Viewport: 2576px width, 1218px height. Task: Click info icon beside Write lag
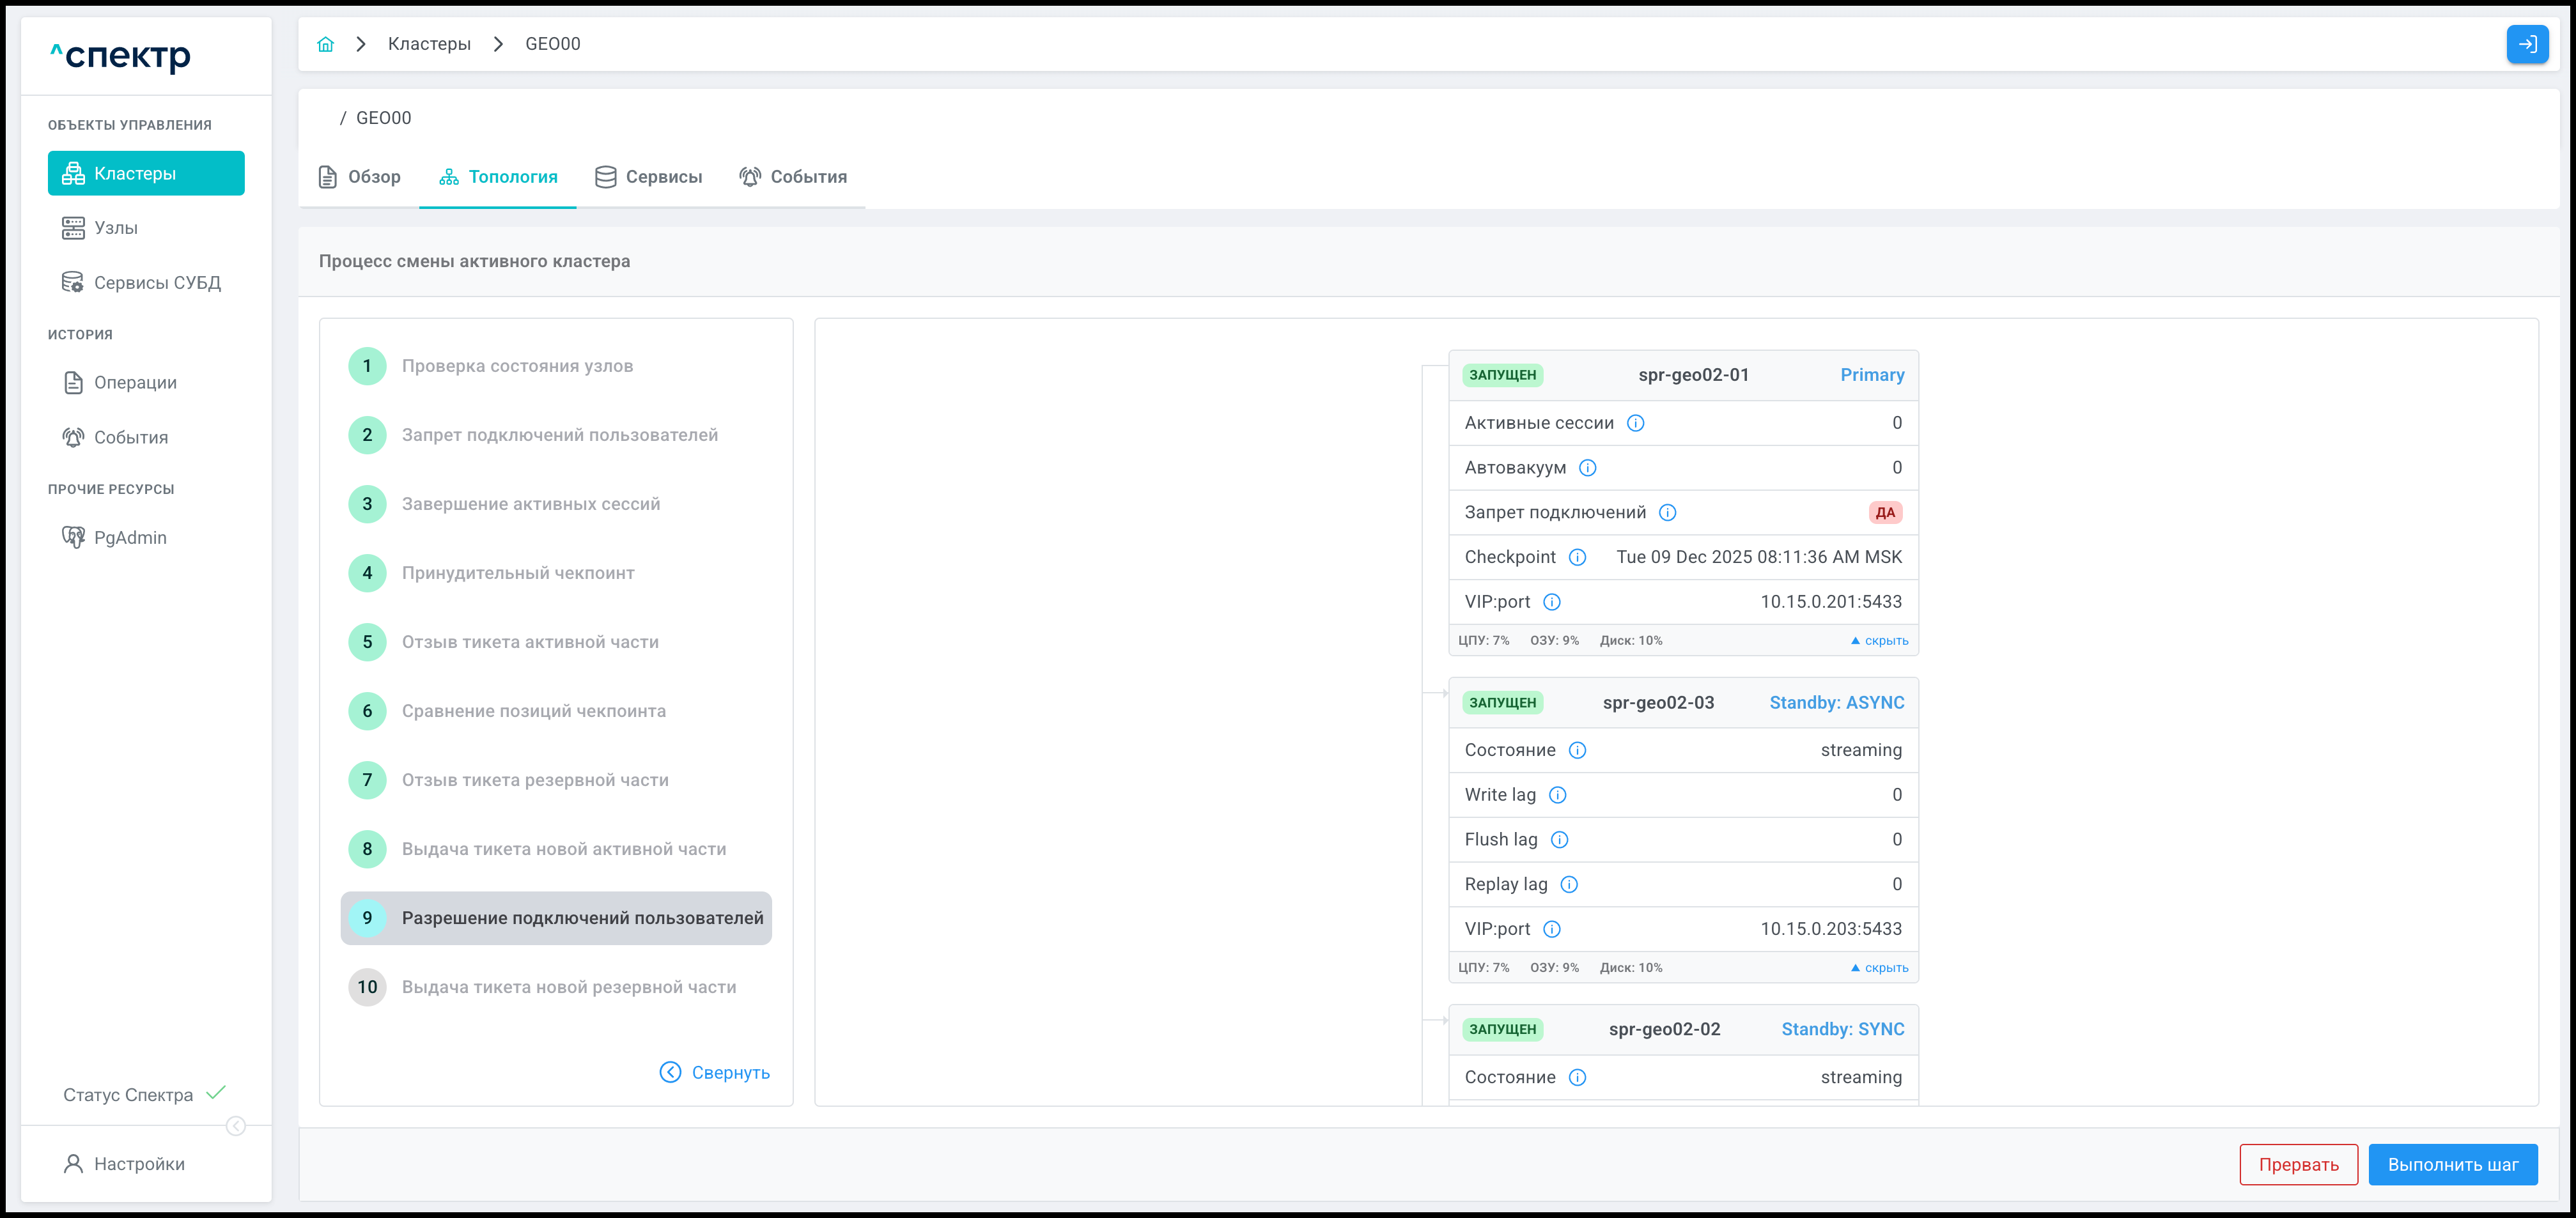point(1557,795)
